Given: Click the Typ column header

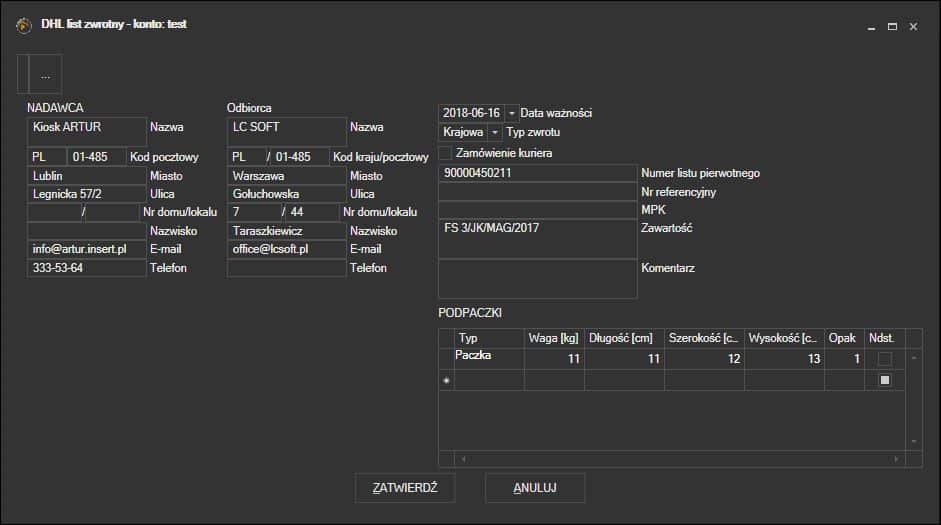Looking at the screenshot, I should click(x=489, y=338).
